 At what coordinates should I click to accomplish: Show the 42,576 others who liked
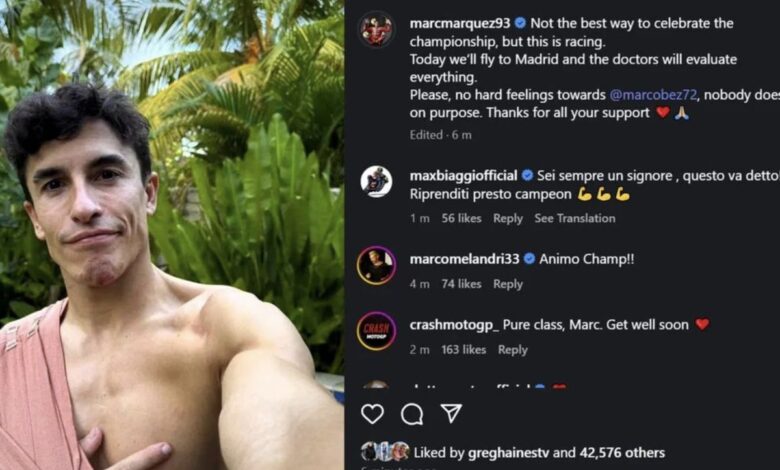point(614,452)
